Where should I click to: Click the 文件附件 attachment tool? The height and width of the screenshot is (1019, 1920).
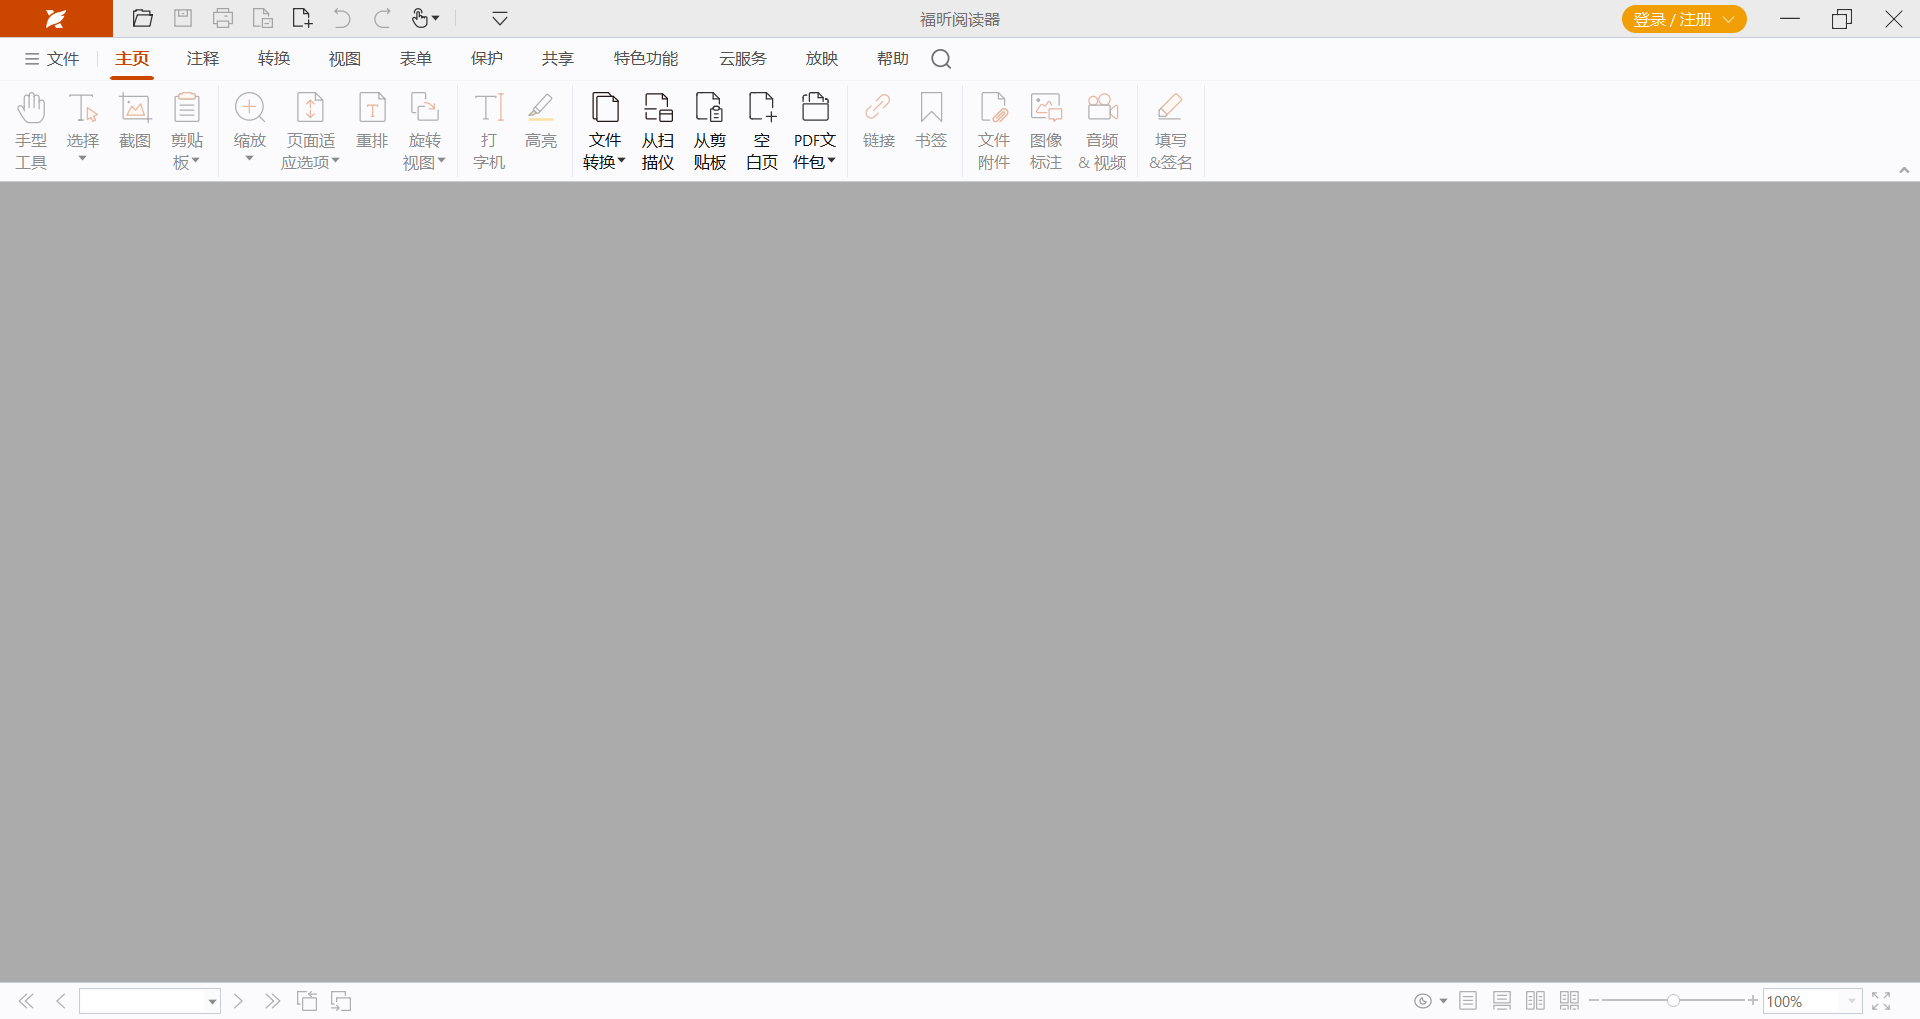pos(994,130)
